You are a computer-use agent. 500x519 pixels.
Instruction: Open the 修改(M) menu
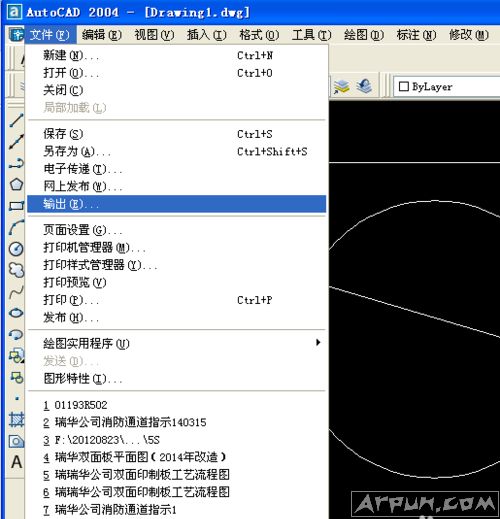[x=469, y=35]
